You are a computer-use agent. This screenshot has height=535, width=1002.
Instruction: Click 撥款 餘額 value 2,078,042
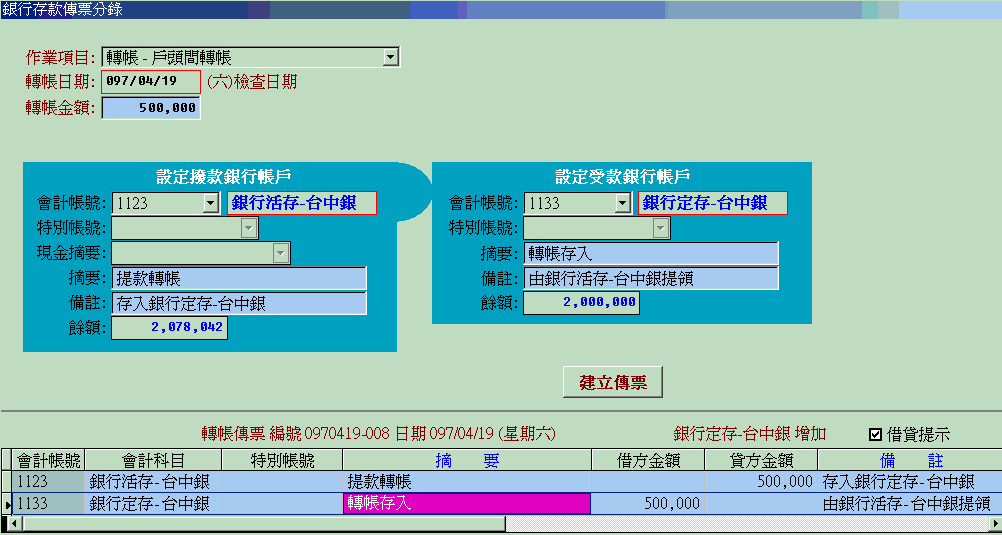click(x=169, y=328)
